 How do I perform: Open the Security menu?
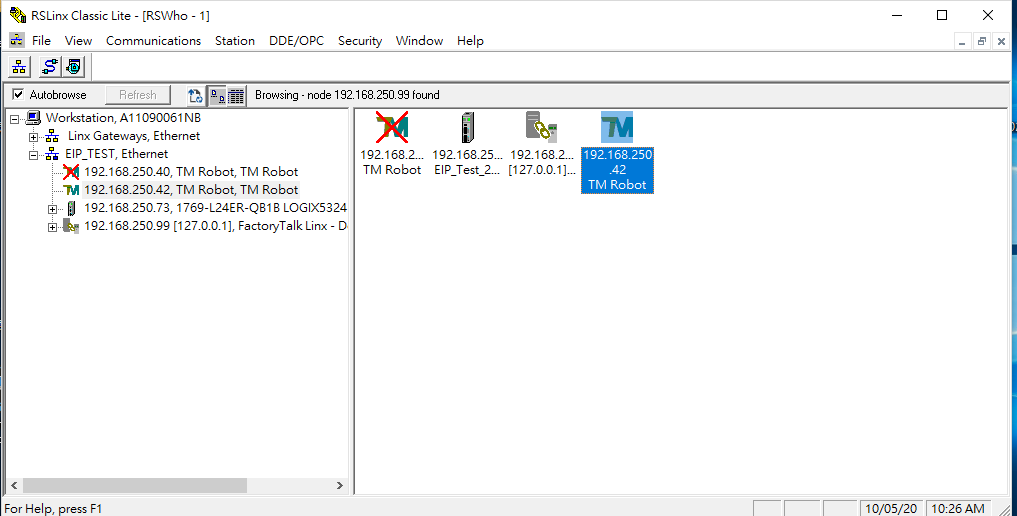pyautogui.click(x=360, y=40)
